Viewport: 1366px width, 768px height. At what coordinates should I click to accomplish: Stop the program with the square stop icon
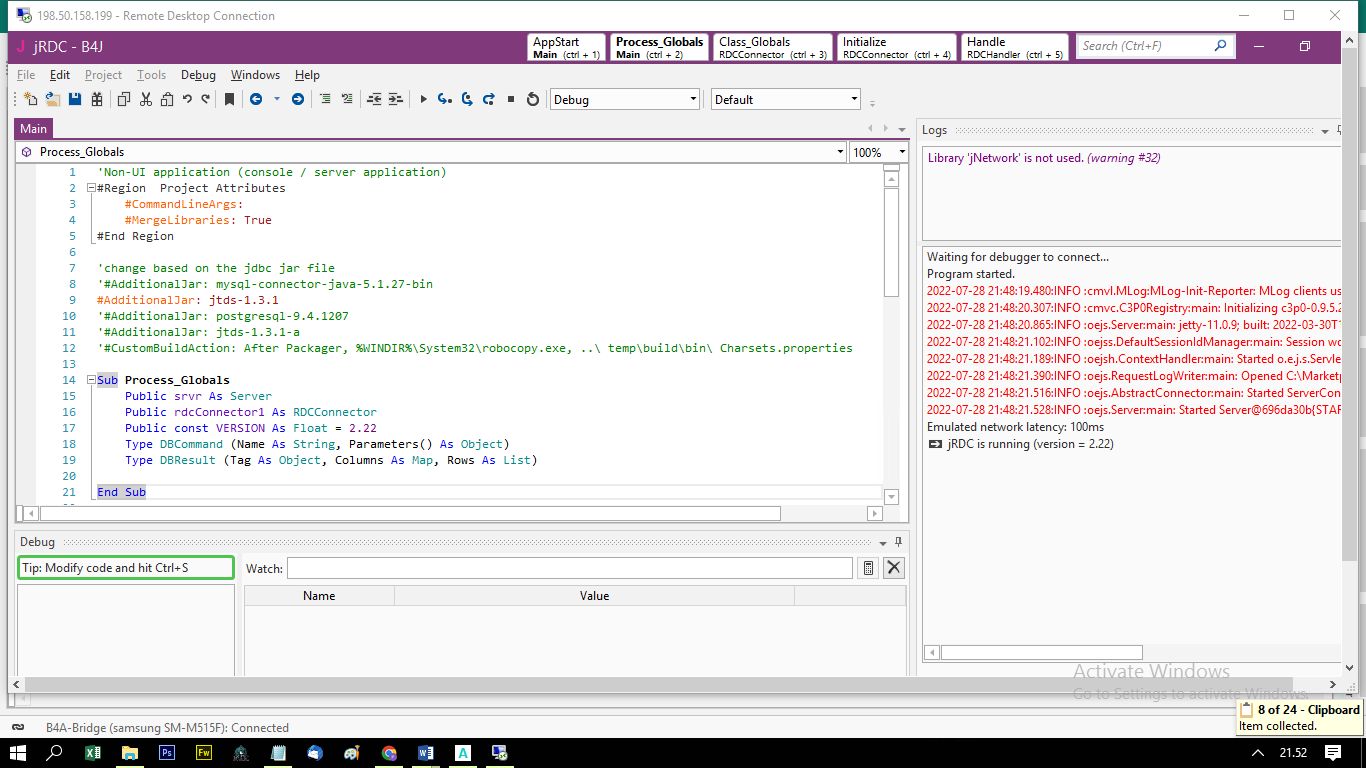511,99
